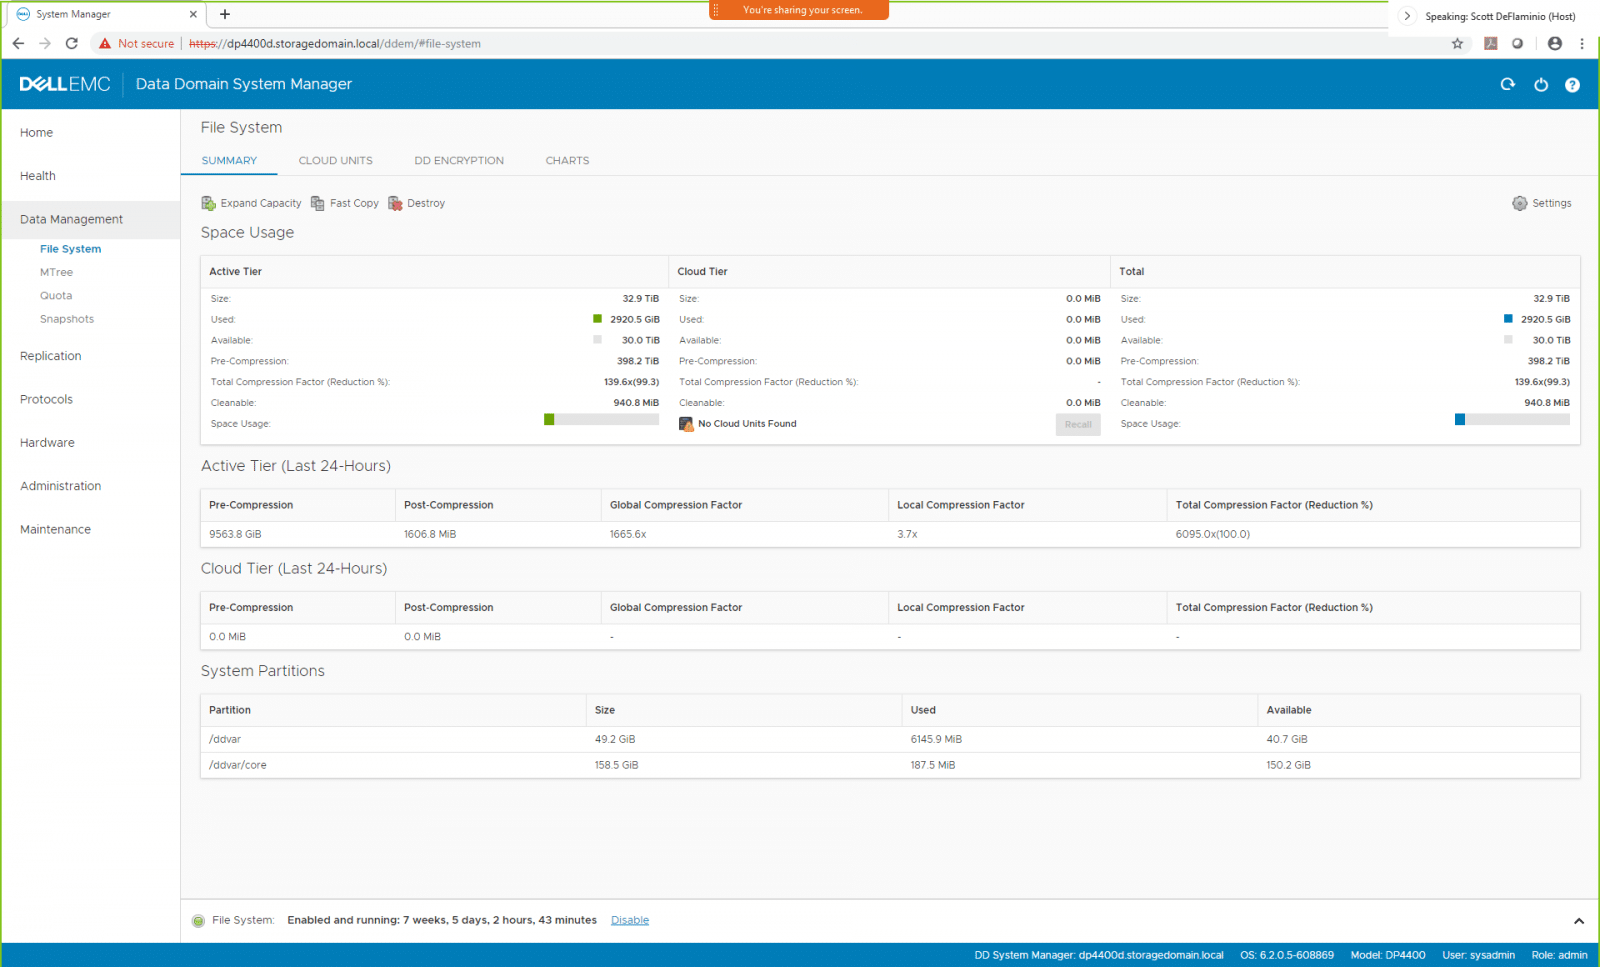
Task: Click the browser back arrow
Action: pyautogui.click(x=18, y=43)
